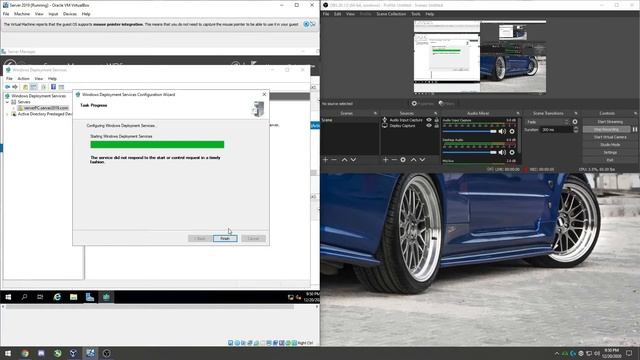Open the Input menu in VirtualBox
Screen dimensions: 640x360
point(53,14)
